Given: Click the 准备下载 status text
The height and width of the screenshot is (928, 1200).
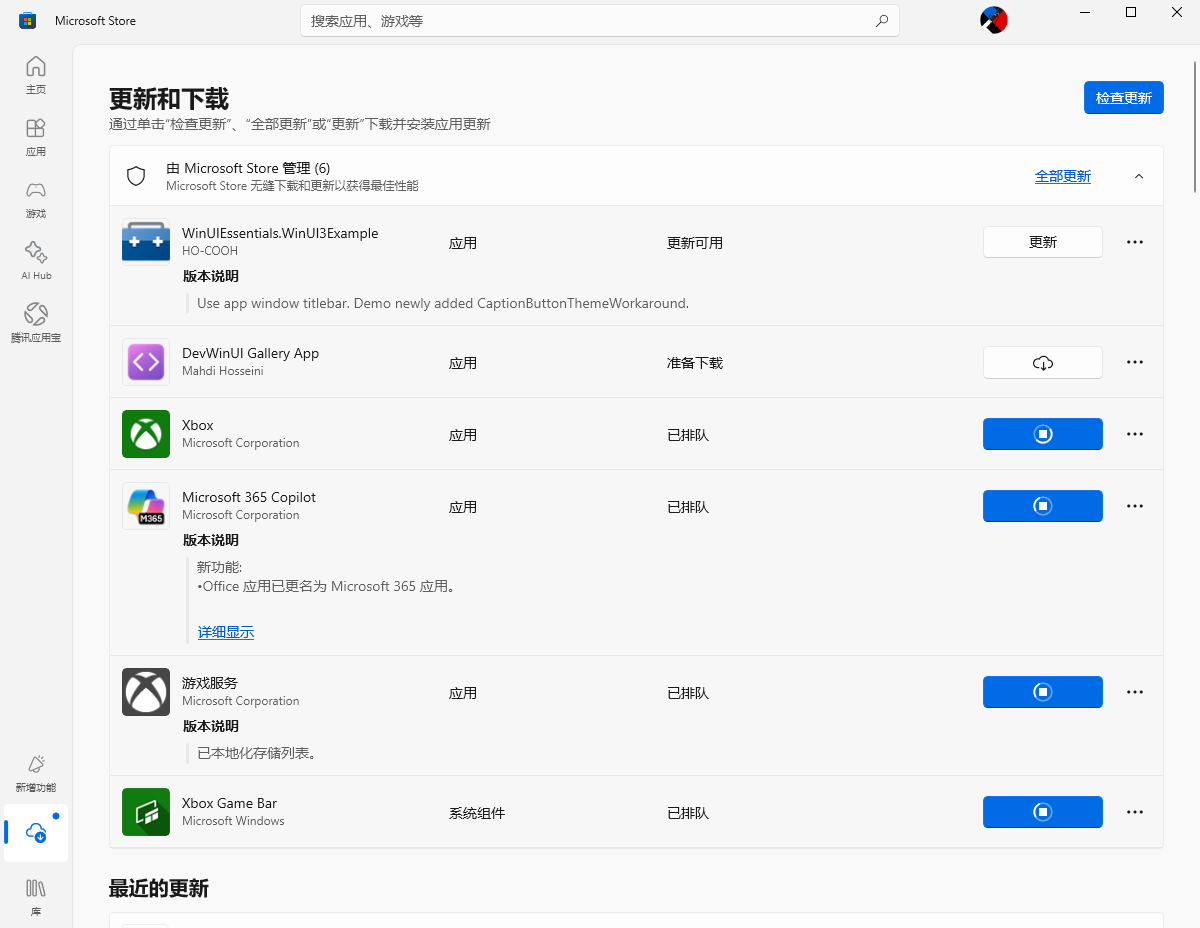Looking at the screenshot, I should pos(695,363).
